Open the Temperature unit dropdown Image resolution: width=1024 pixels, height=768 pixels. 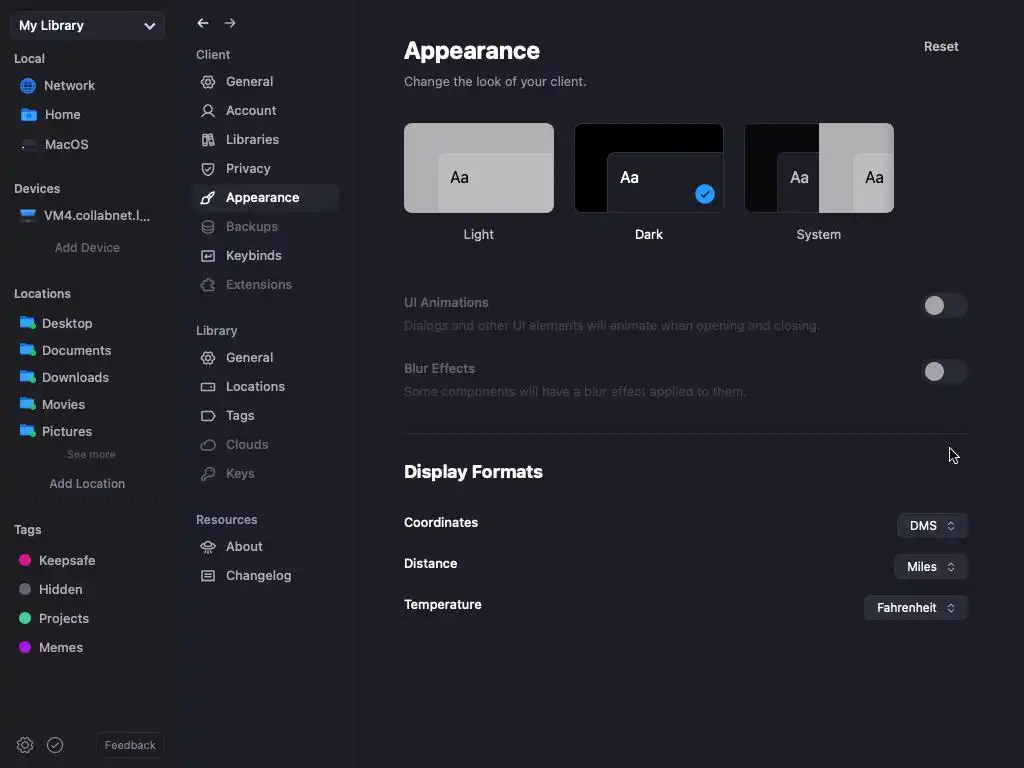tap(916, 608)
